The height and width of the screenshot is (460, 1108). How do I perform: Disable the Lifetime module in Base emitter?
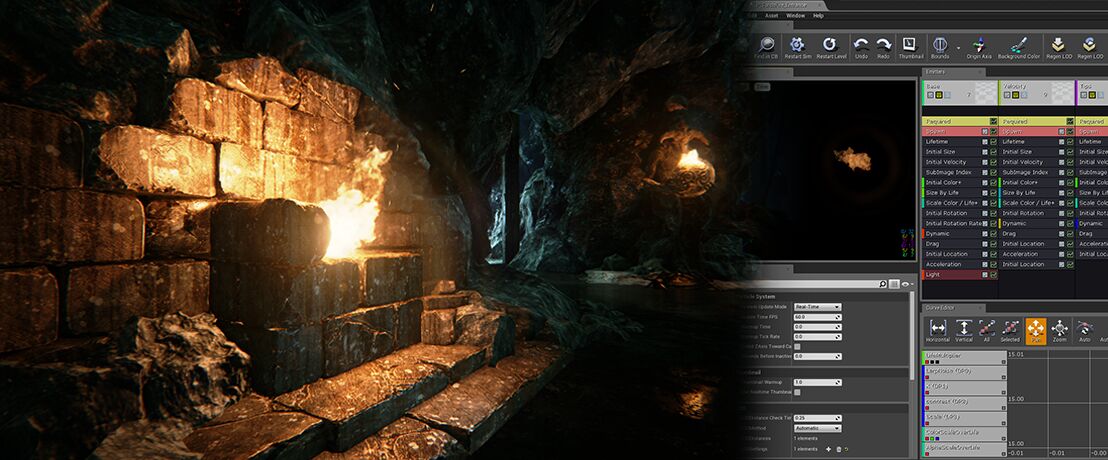(993, 142)
